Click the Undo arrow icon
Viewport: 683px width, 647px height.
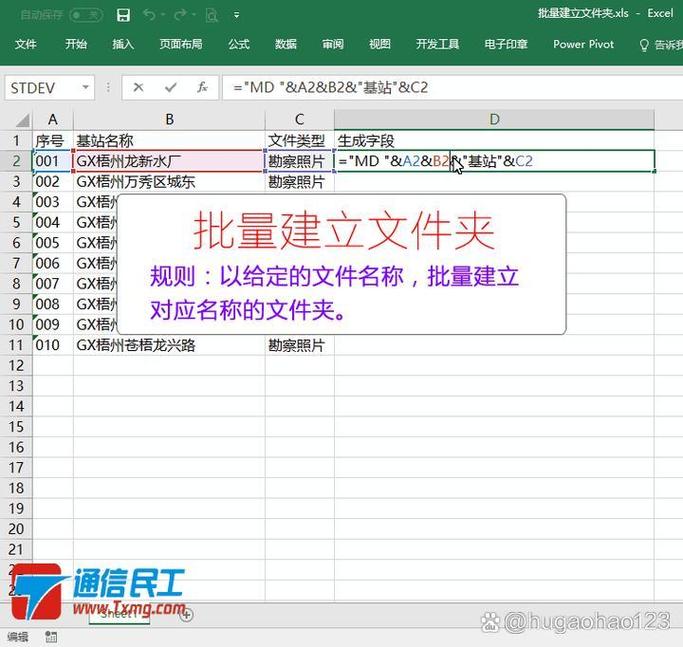149,16
